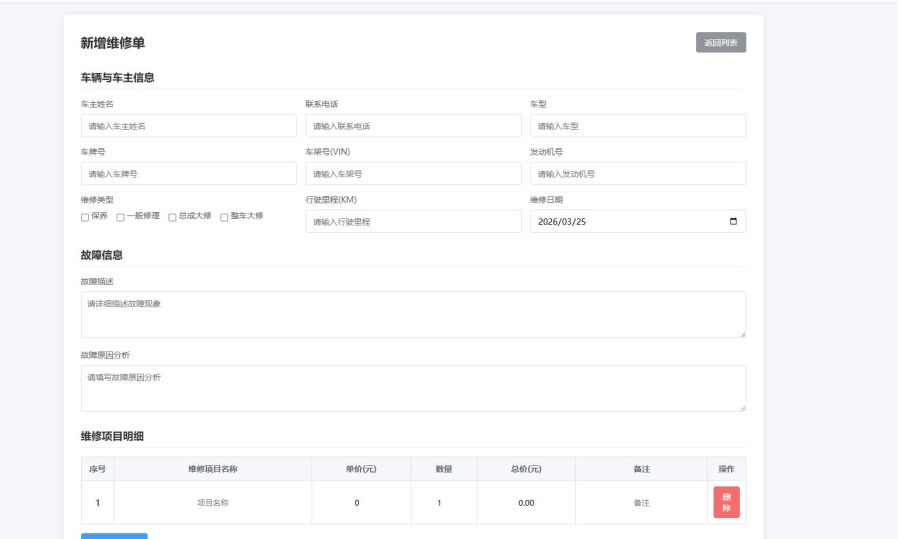Select the 车牌号 input field

(188, 174)
